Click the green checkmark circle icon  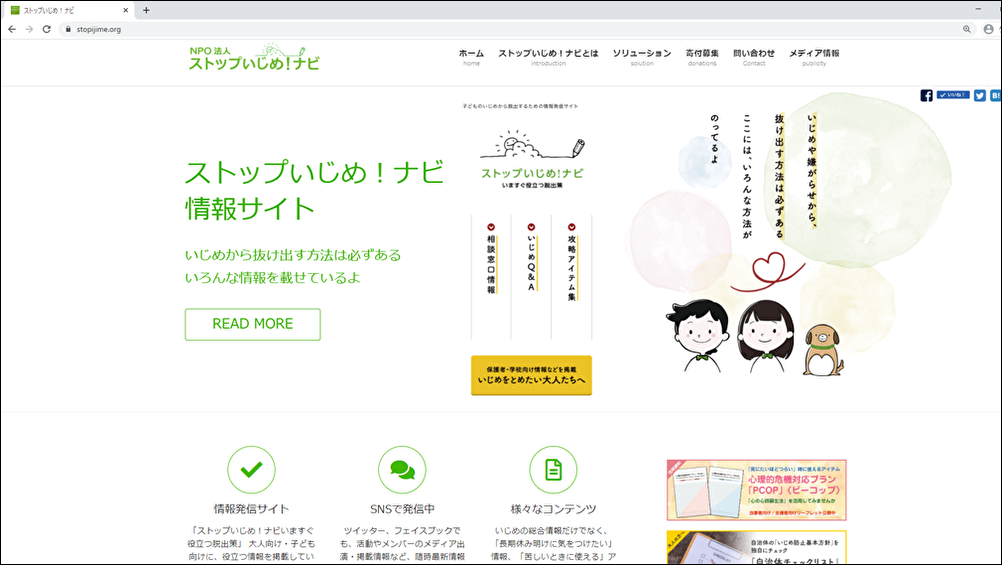point(251,470)
